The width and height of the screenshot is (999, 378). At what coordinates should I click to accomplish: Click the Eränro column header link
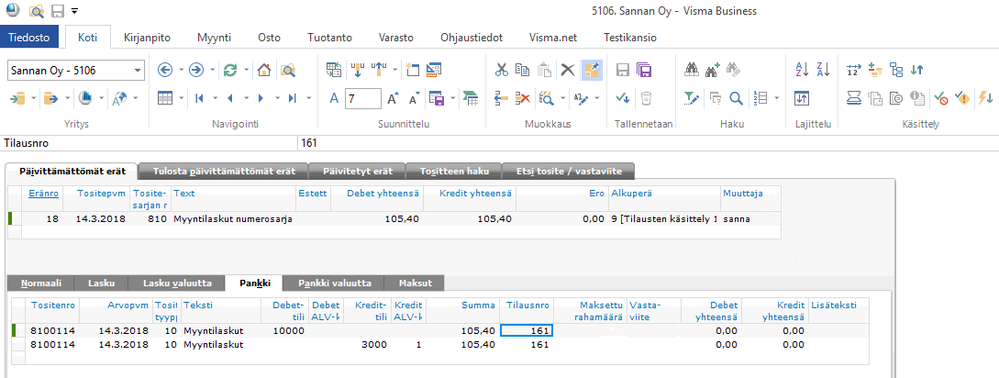43,192
